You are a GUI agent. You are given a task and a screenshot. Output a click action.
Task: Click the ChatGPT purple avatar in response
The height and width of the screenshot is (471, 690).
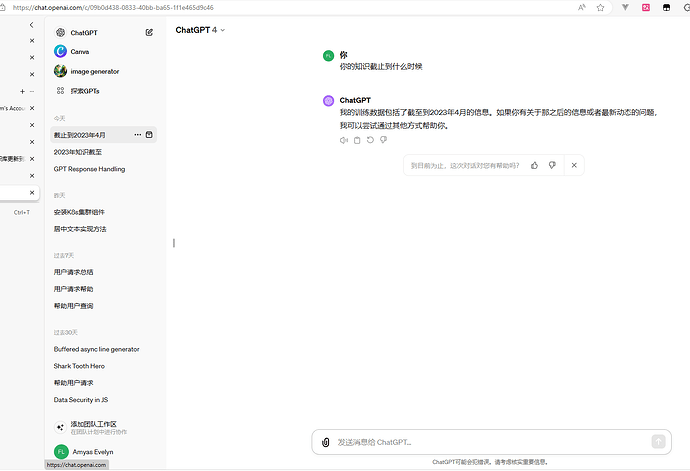coord(328,101)
